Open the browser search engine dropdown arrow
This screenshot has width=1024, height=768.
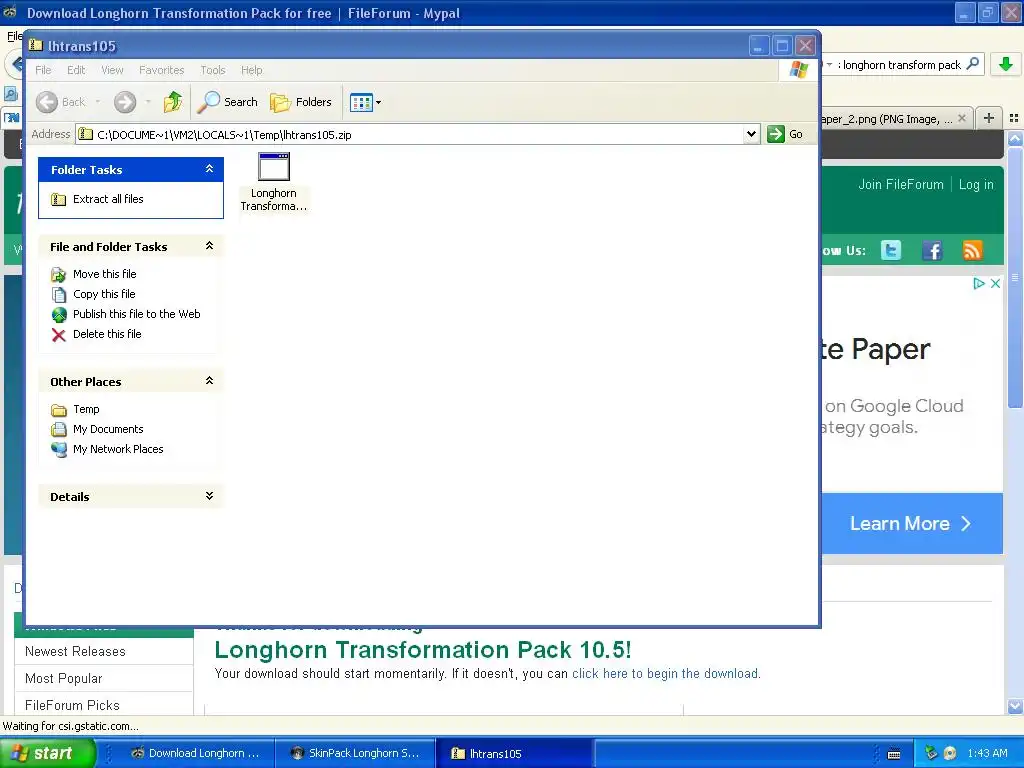pos(829,65)
